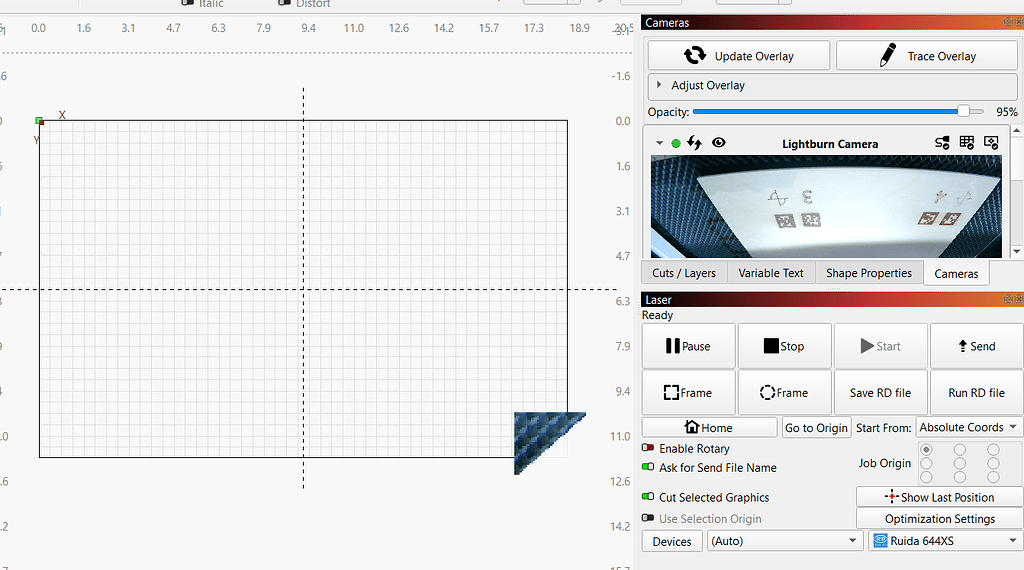
Task: Float the Cameras panel using header icon
Action: click(x=1008, y=22)
